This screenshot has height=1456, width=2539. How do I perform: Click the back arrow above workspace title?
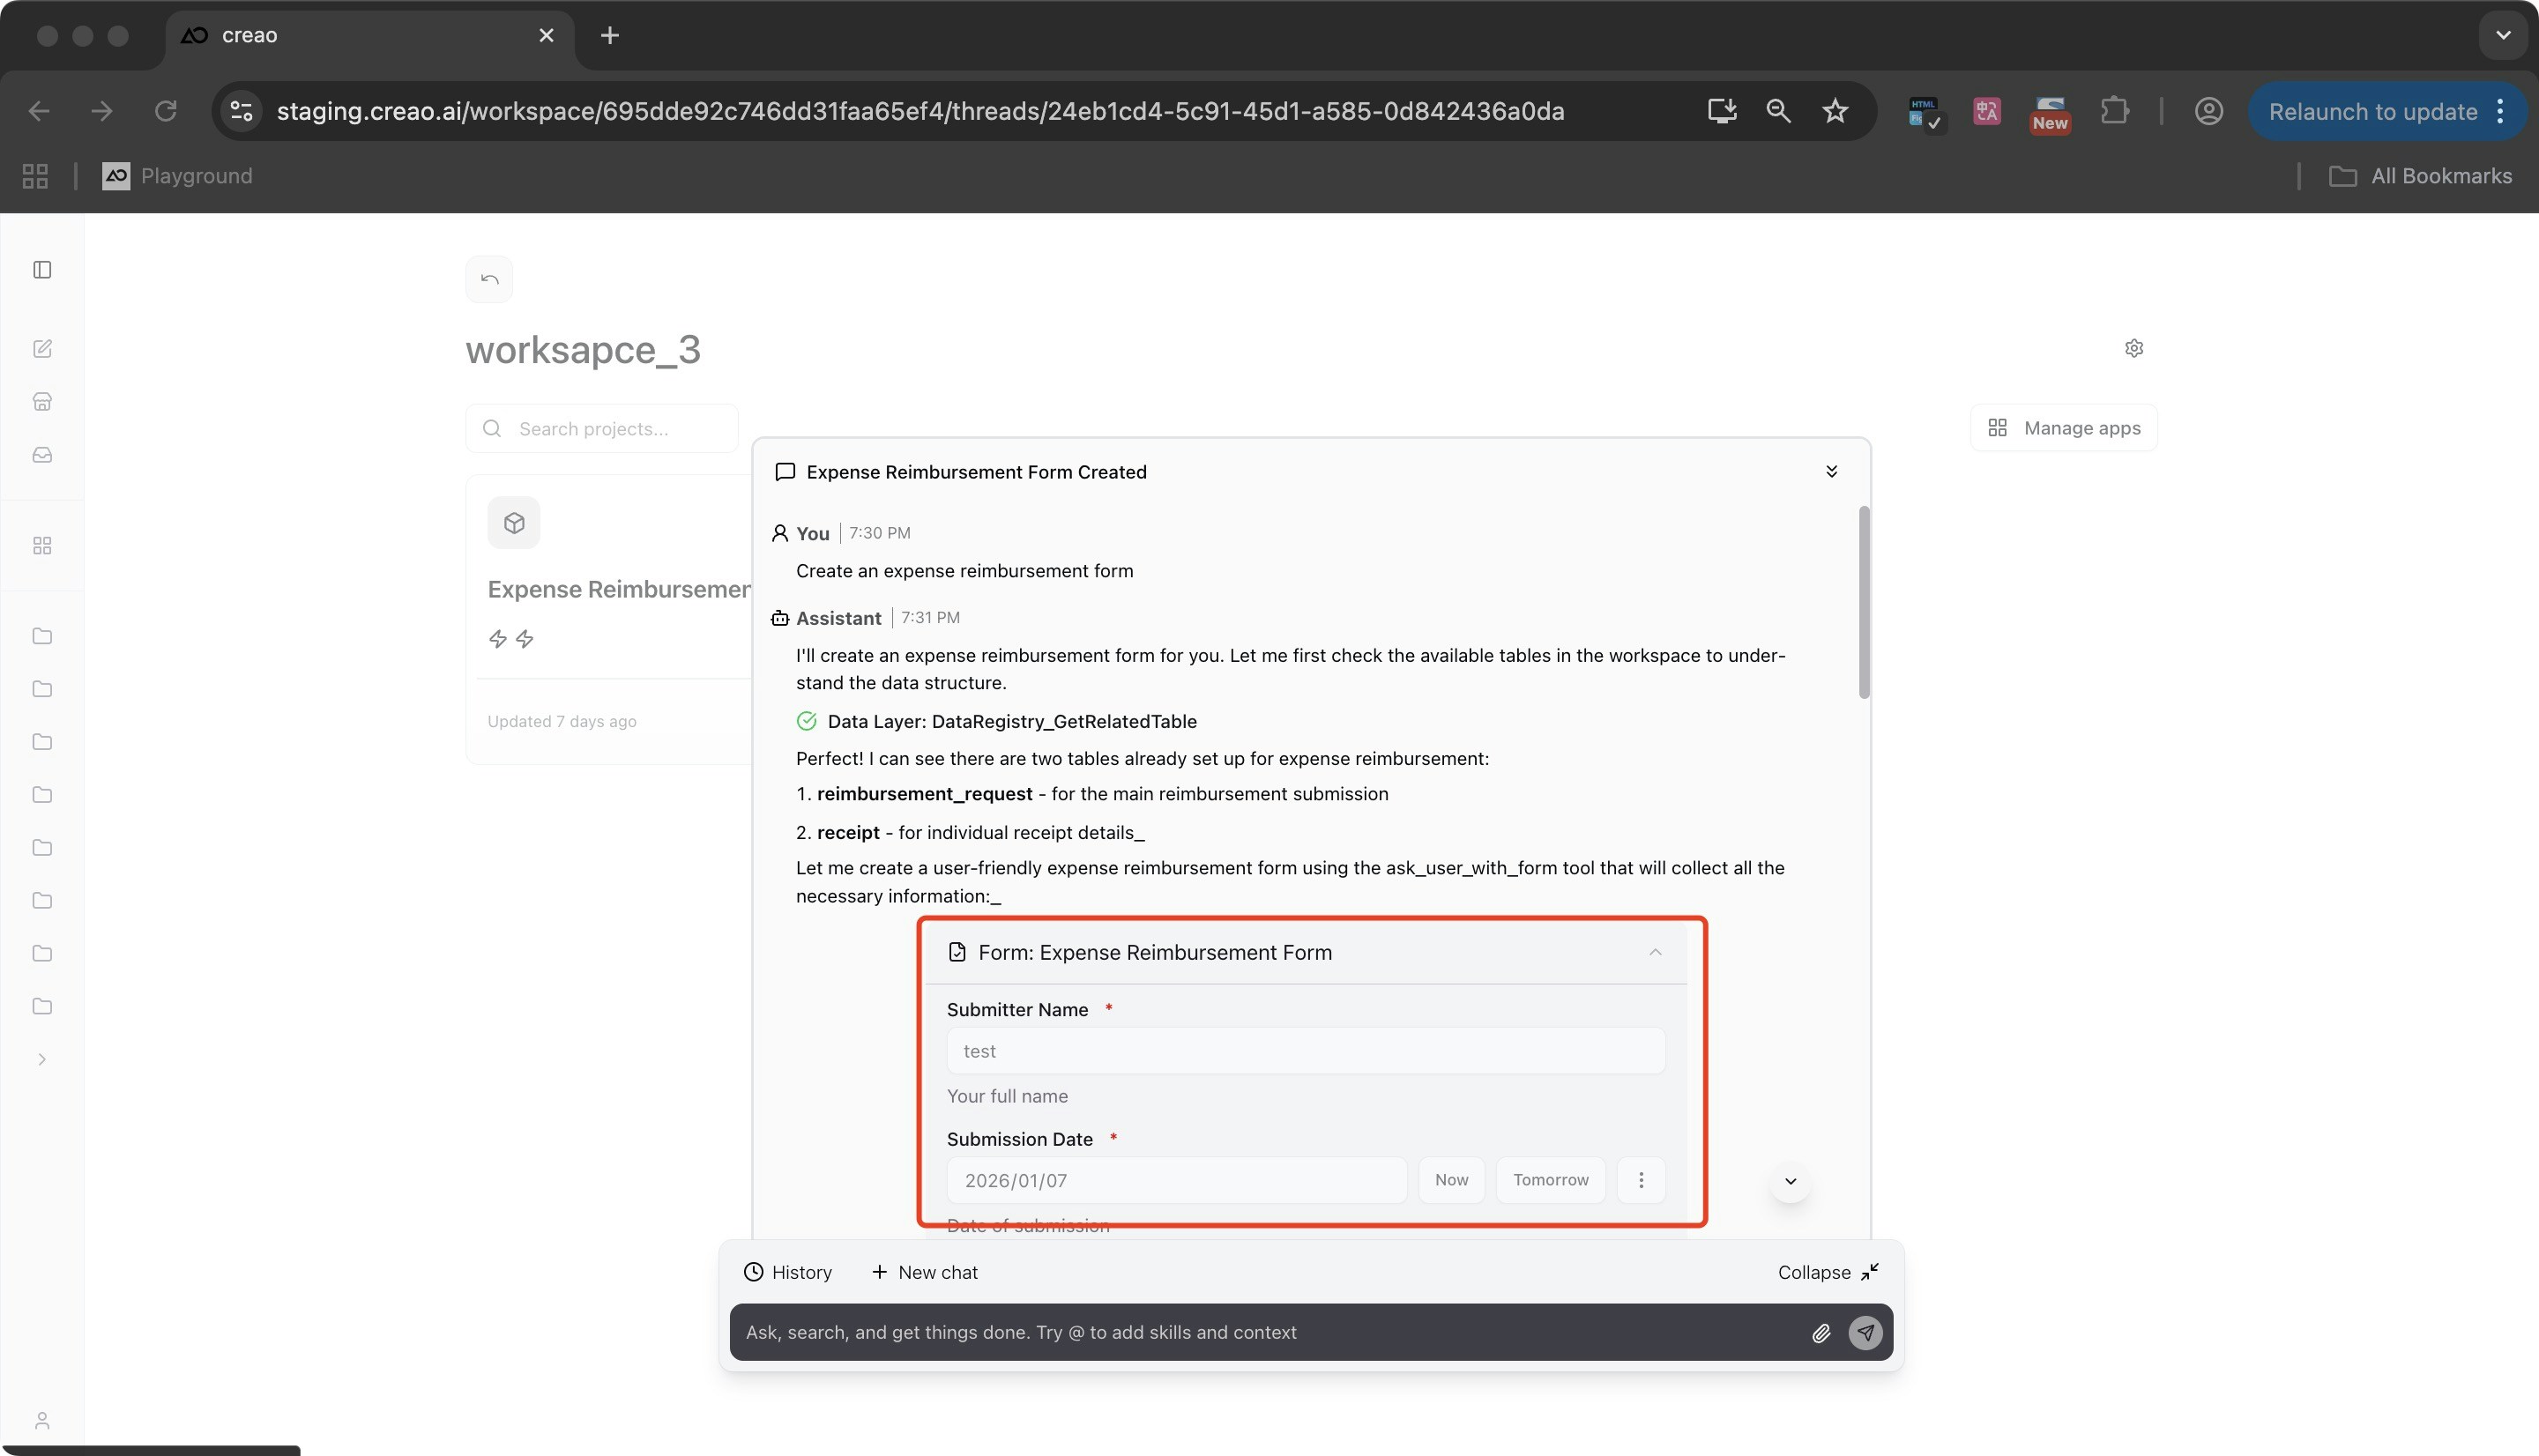click(x=489, y=279)
